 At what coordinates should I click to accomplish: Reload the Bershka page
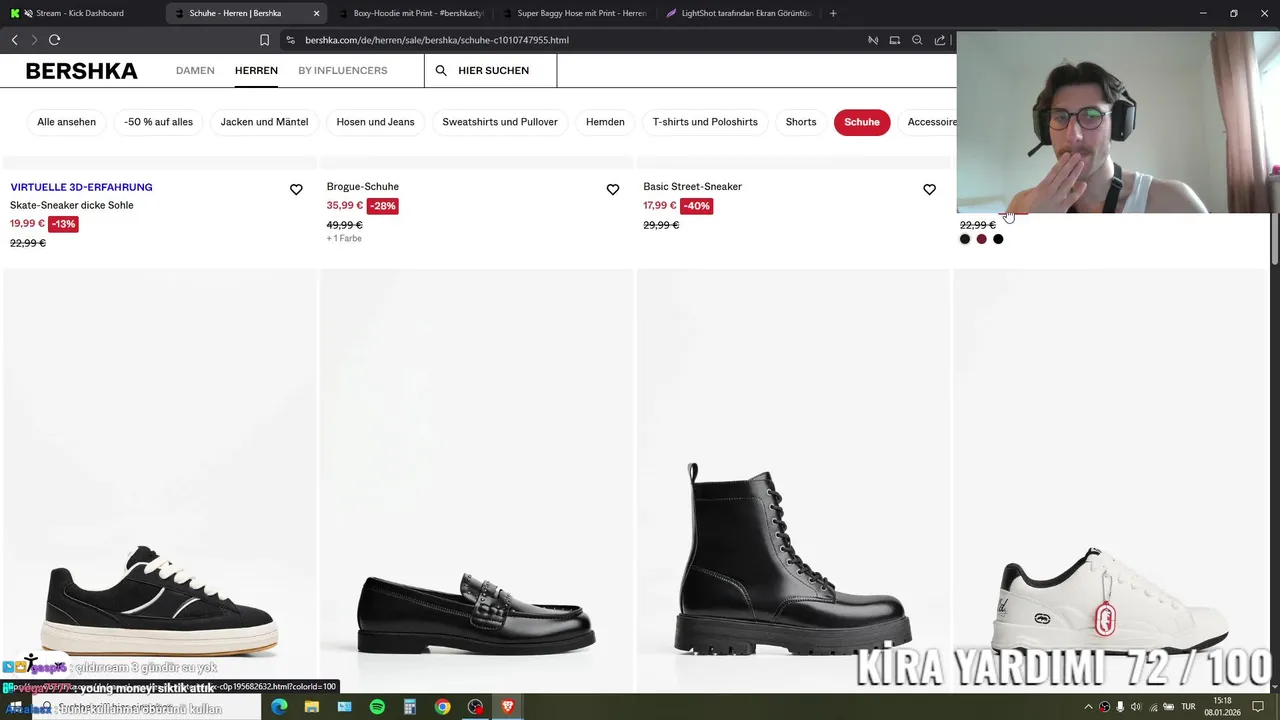54,40
